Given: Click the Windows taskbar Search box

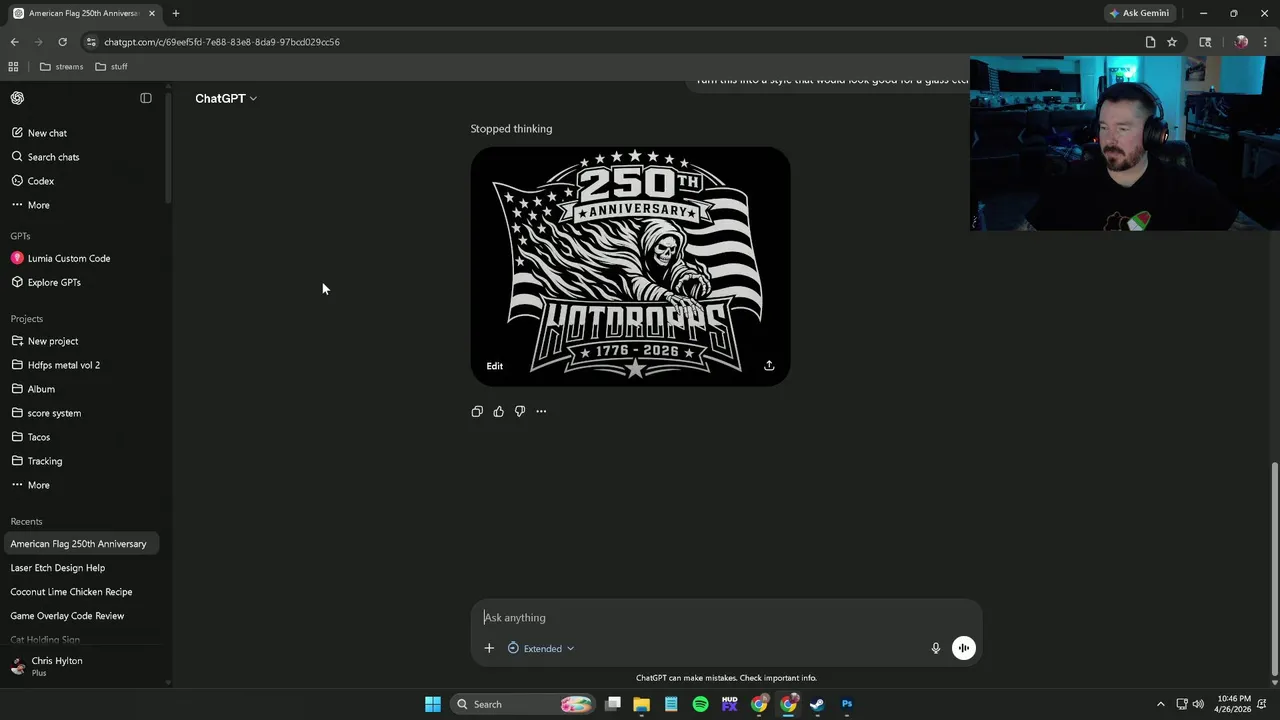Looking at the screenshot, I should [522, 704].
